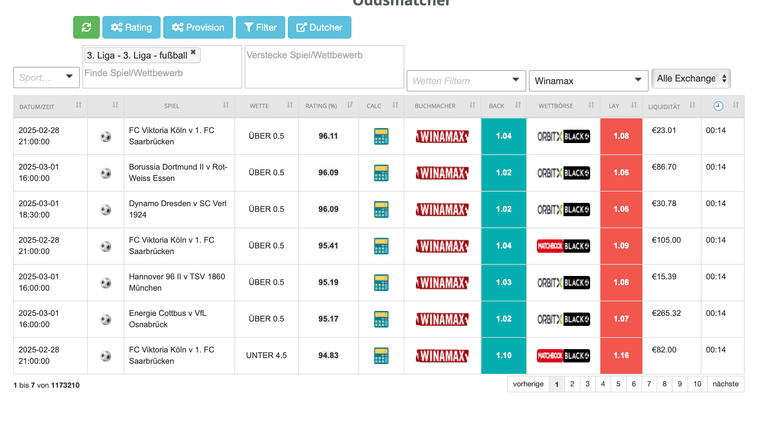760x423 pixels.
Task: Open the Filter button
Action: [x=260, y=27]
